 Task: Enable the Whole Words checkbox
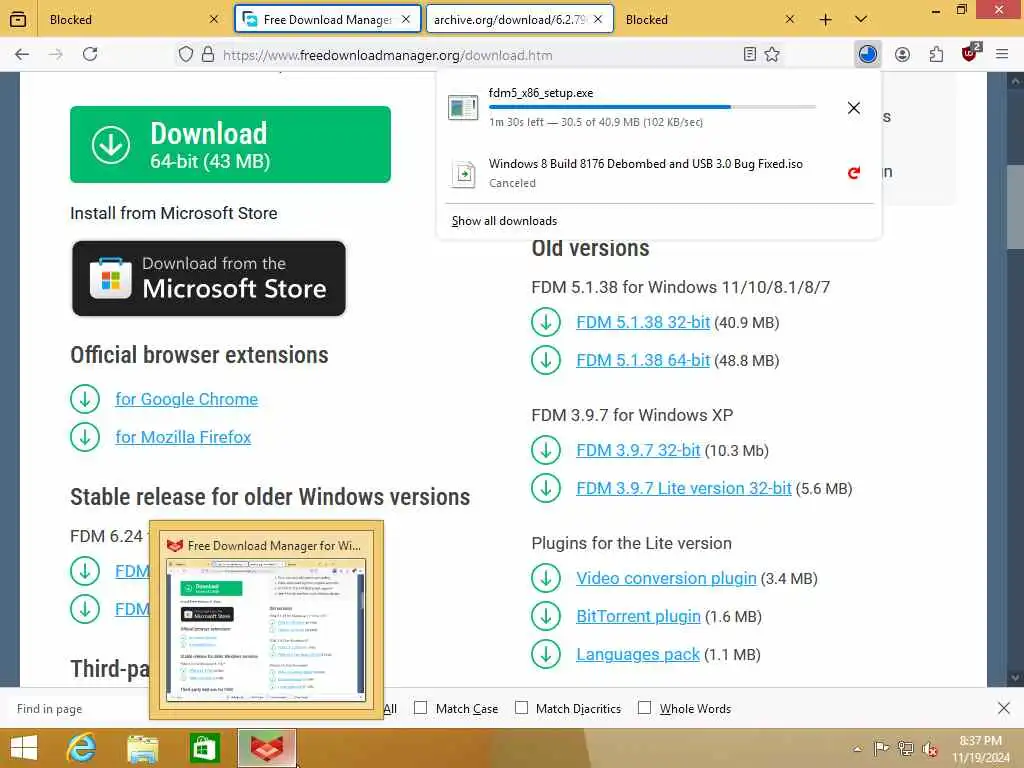tap(645, 708)
